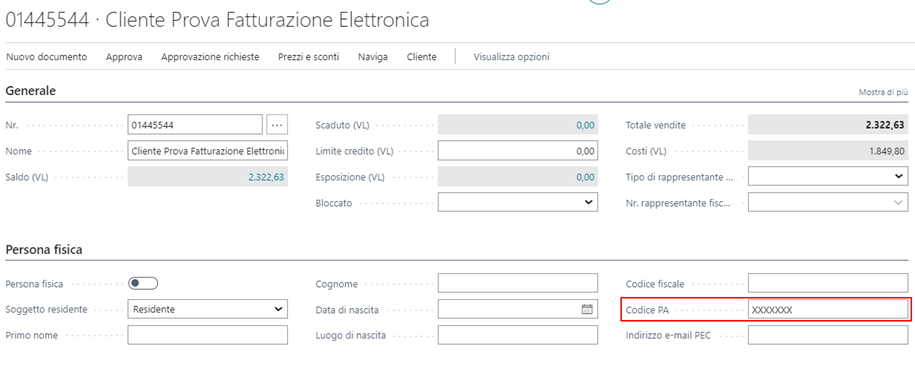The width and height of the screenshot is (915, 372).
Task: Click the page title 01445544 Cliente Prova
Action: coord(217,20)
